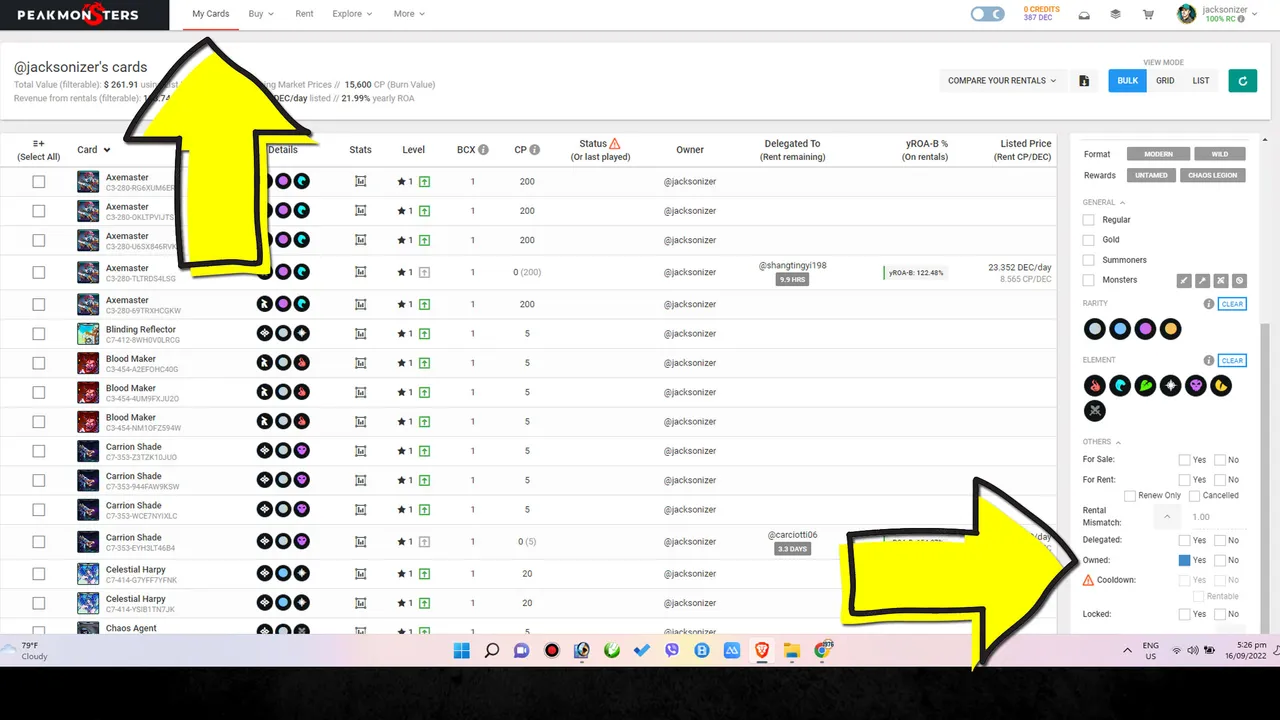This screenshot has width=1280, height=720.
Task: Level up the Blinding Reflector card
Action: (x=425, y=334)
